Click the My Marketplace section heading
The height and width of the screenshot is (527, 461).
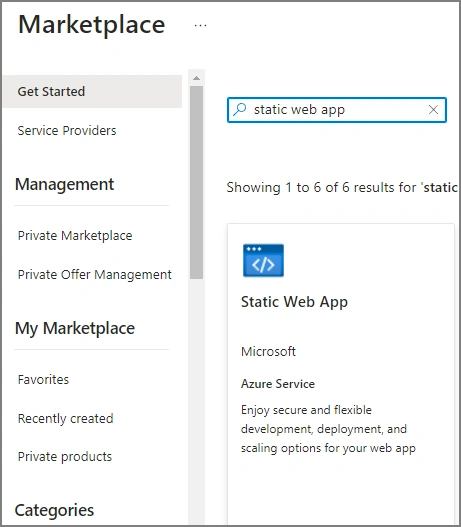coord(75,328)
